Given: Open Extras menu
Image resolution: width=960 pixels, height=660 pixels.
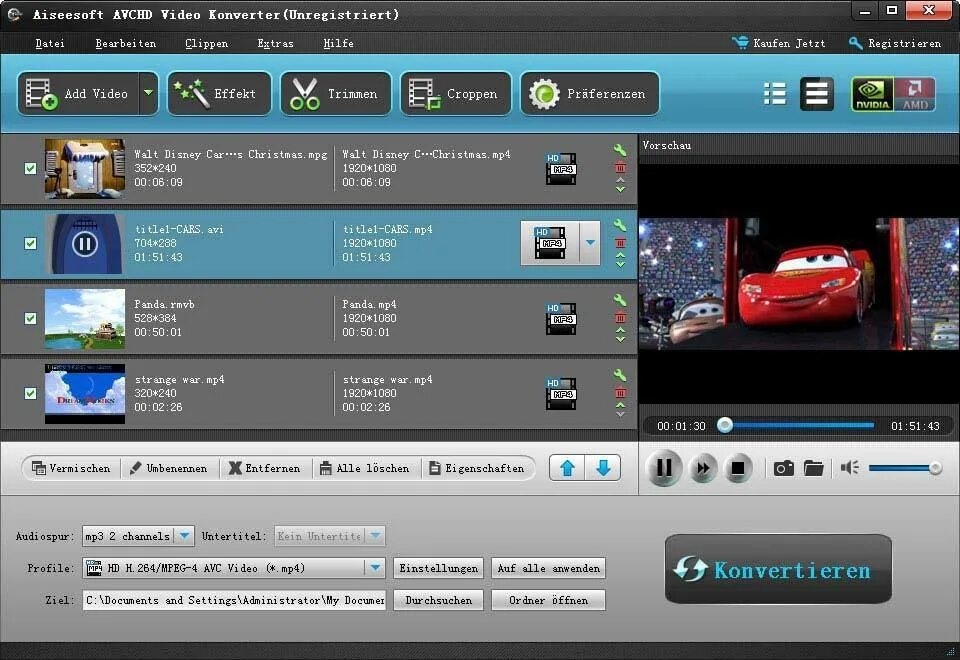Looking at the screenshot, I should 276,43.
